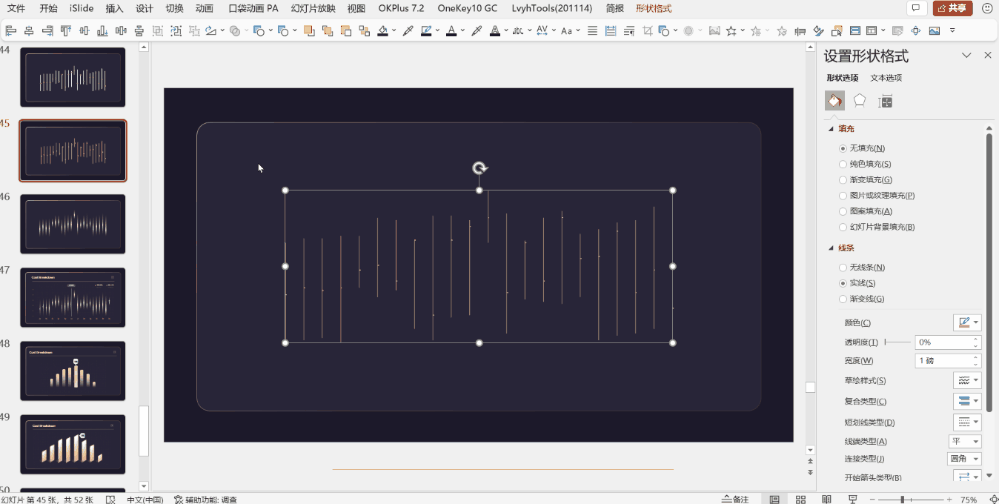Open the 文件 (File) menu
Screen dimensions: 999x504
click(16, 8)
